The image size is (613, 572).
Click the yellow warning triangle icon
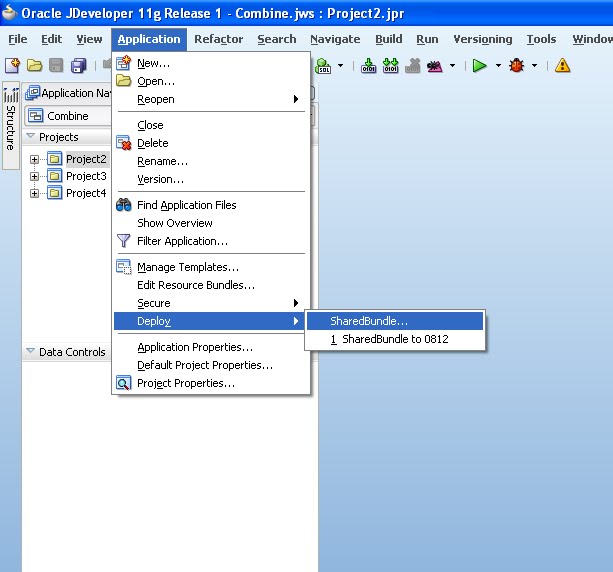(562, 65)
